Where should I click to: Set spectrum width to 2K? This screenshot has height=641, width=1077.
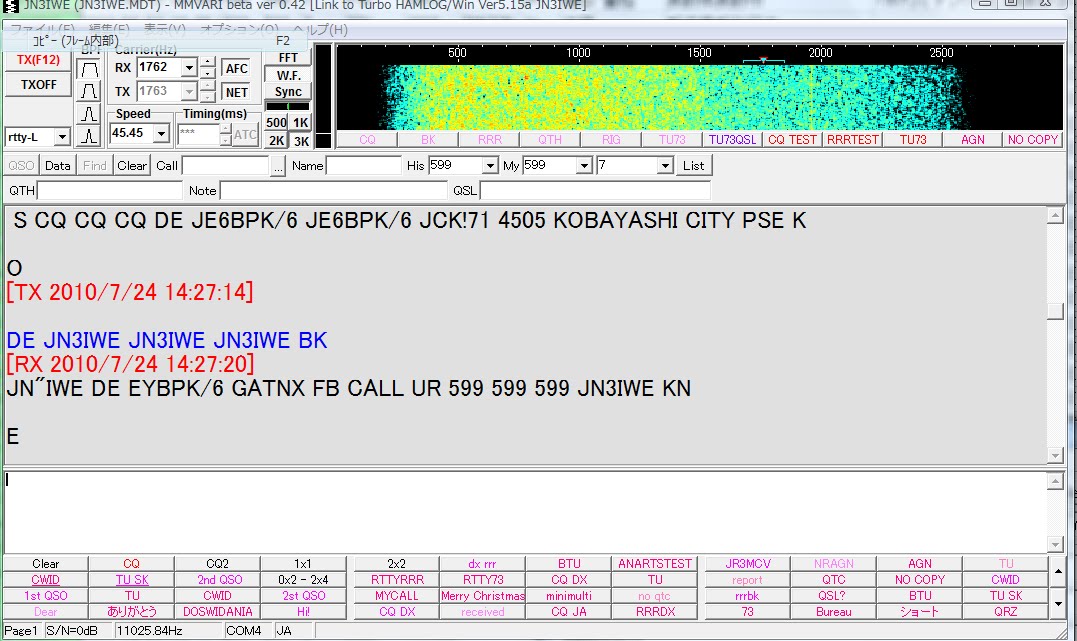(276, 141)
